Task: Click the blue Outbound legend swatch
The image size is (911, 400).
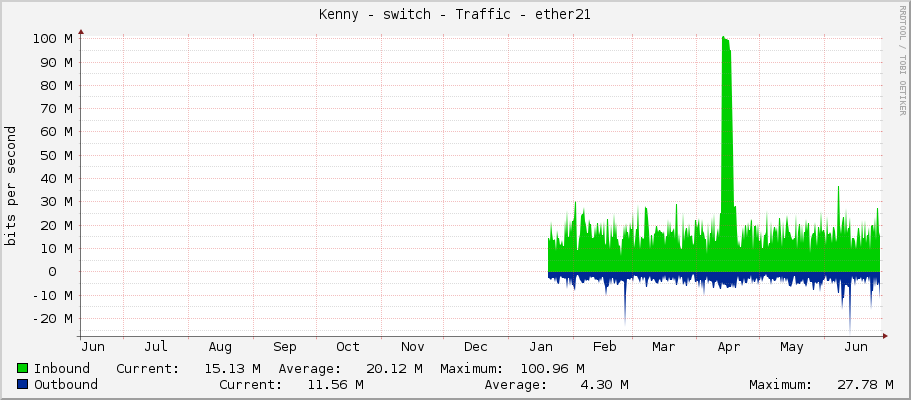Action: (x=23, y=384)
